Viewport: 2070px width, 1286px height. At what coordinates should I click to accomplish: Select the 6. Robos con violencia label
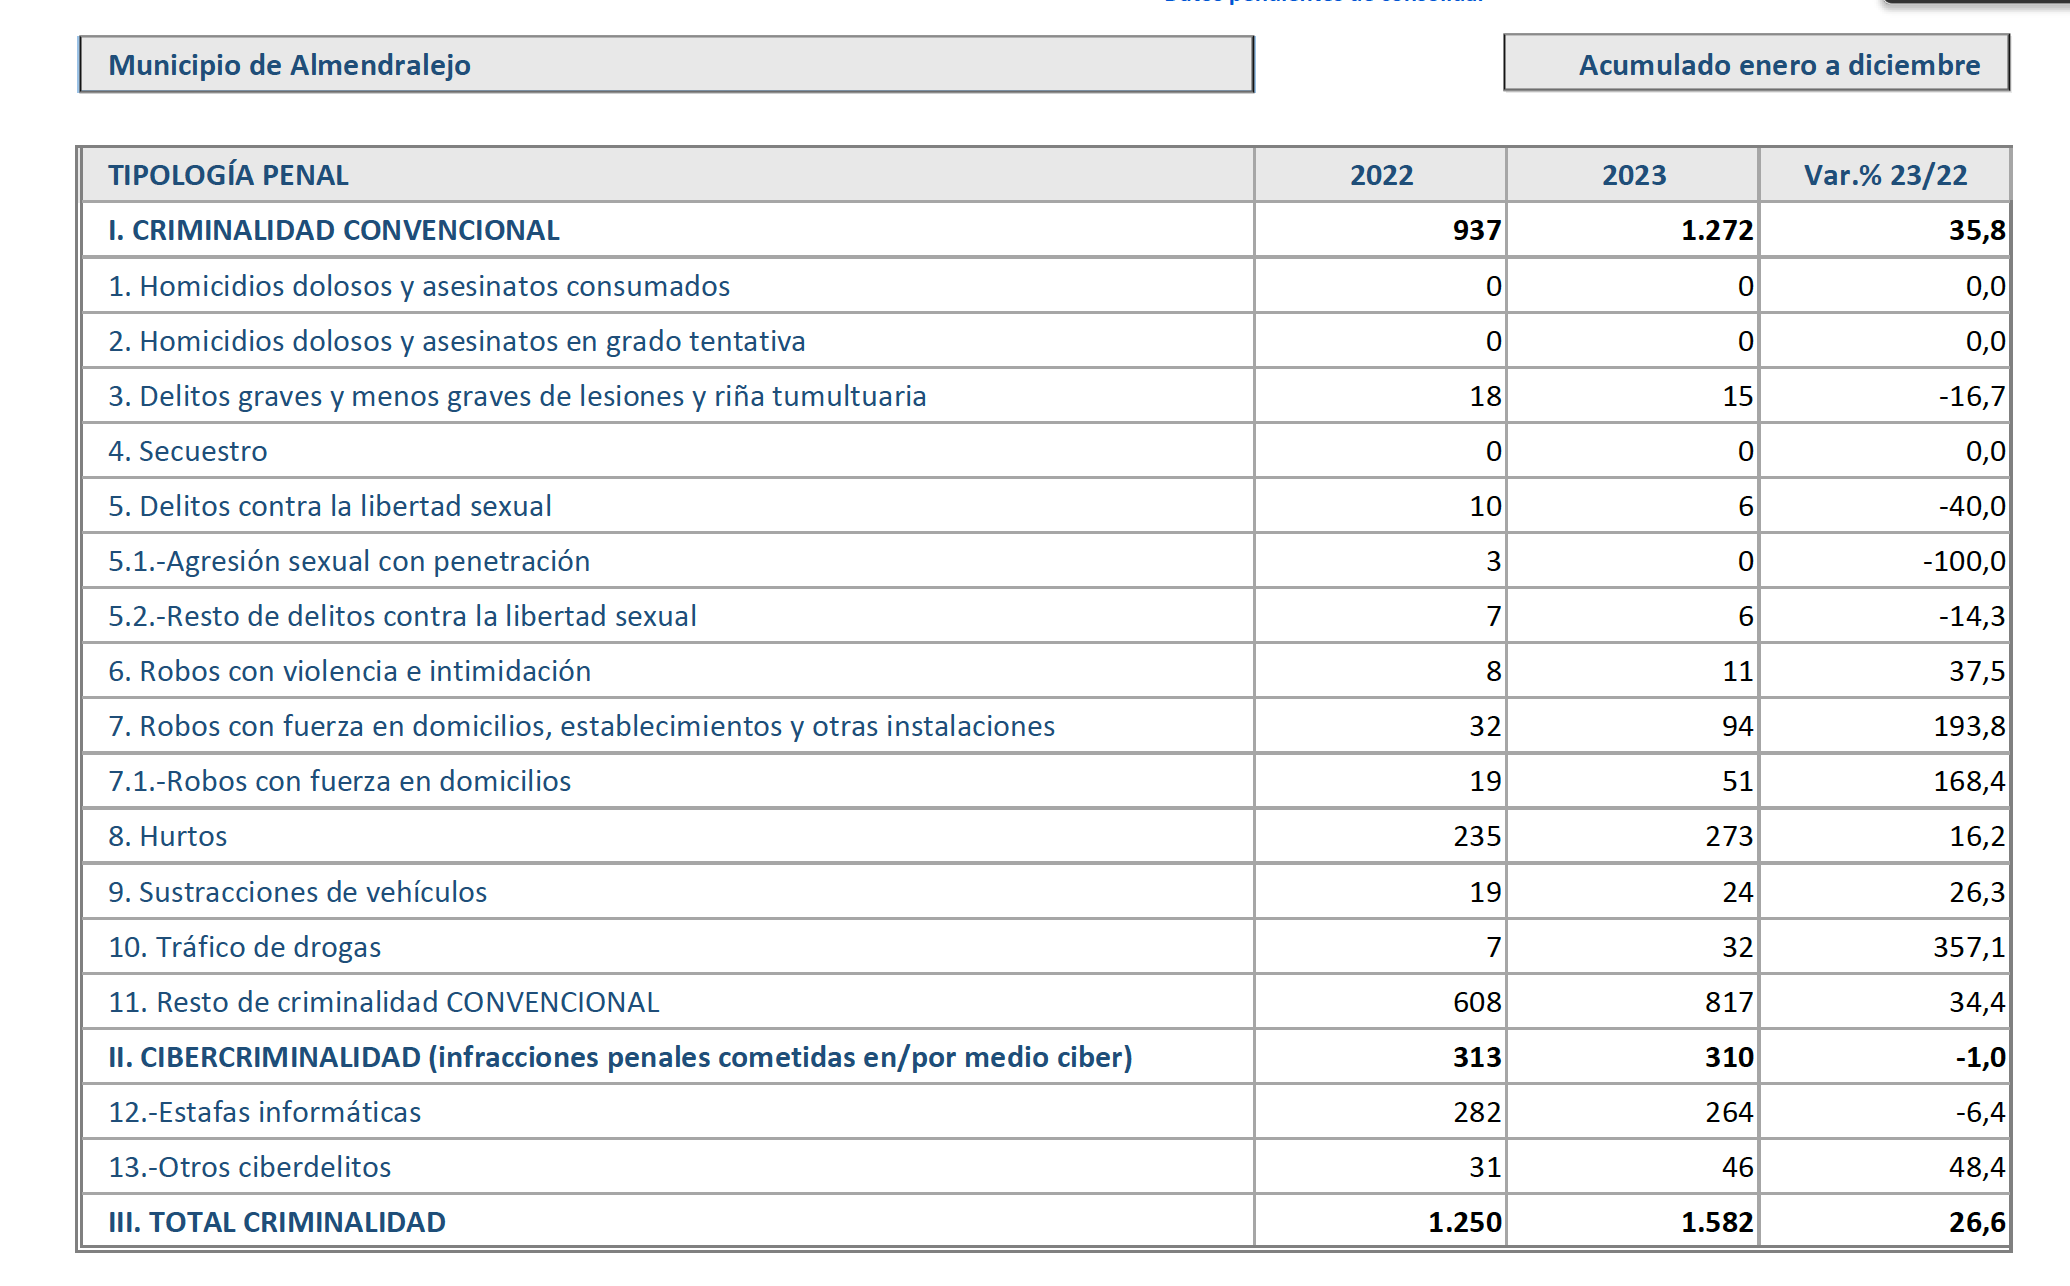click(350, 671)
